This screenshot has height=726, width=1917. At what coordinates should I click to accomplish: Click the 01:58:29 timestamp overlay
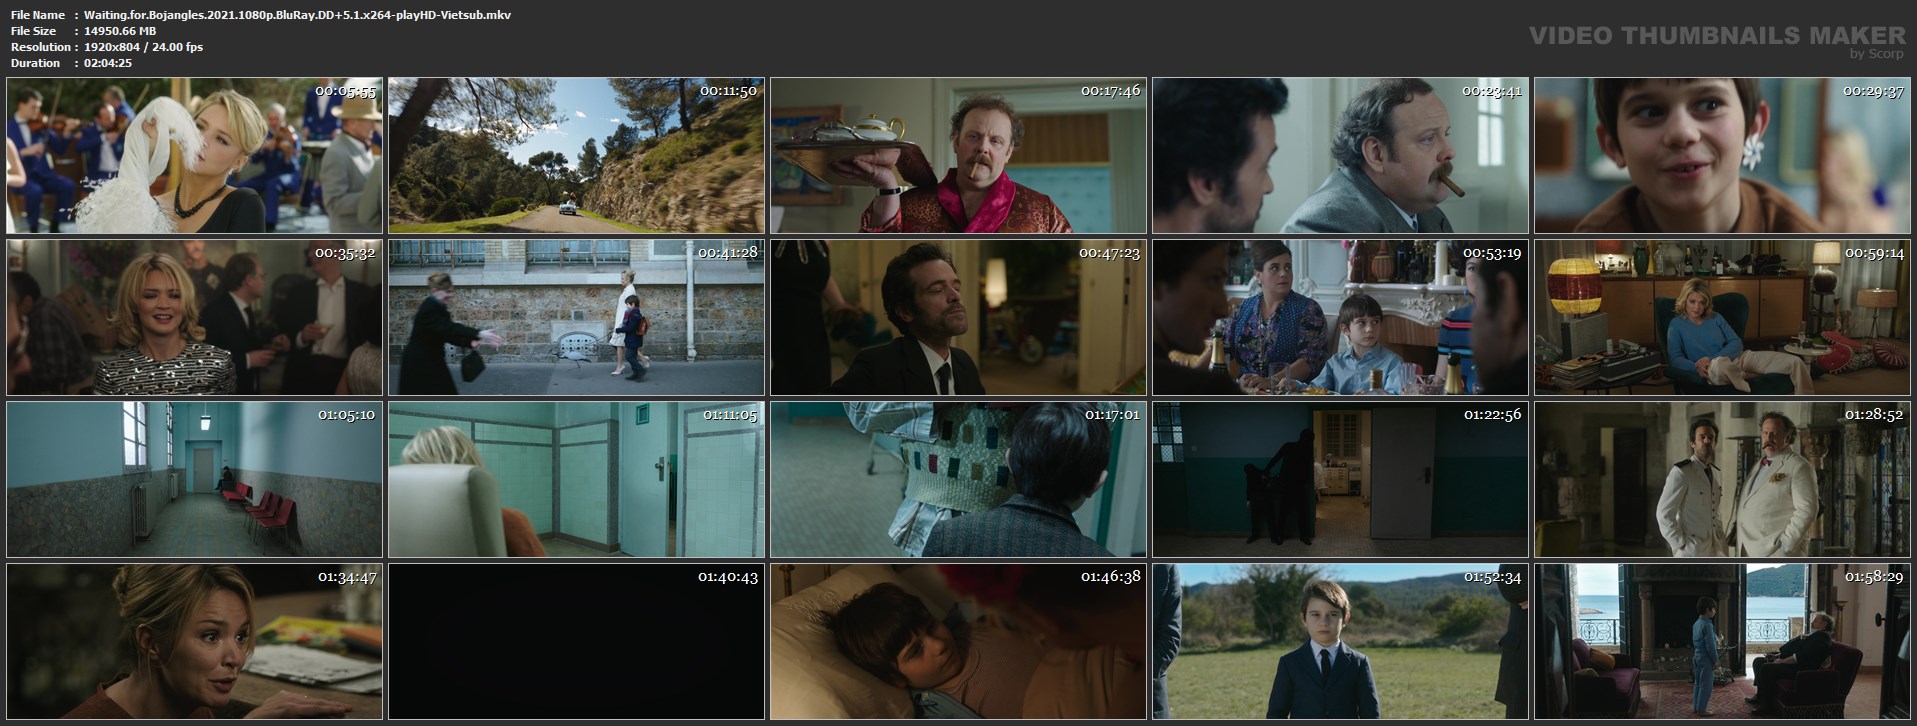(1875, 577)
